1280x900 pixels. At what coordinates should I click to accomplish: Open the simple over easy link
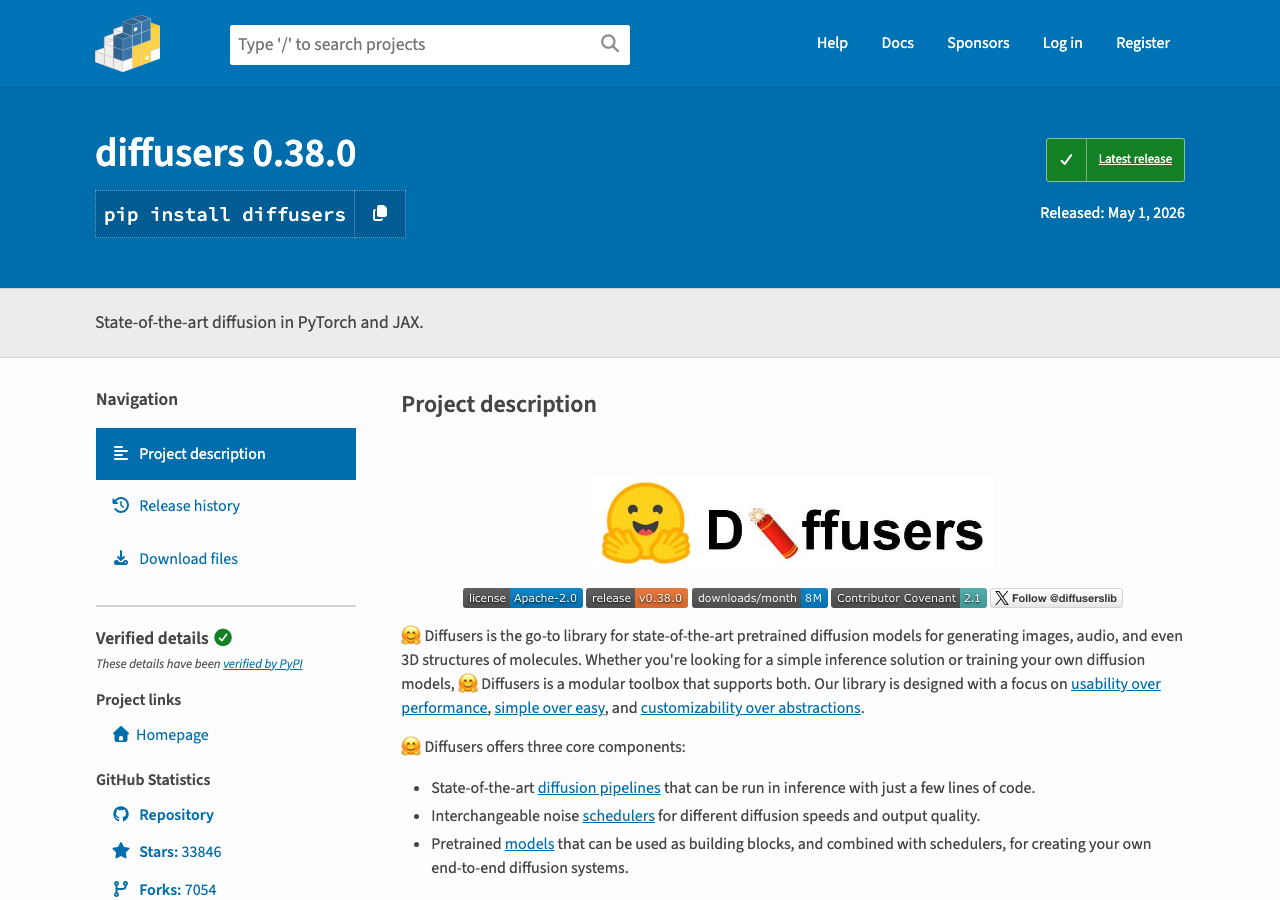click(550, 708)
